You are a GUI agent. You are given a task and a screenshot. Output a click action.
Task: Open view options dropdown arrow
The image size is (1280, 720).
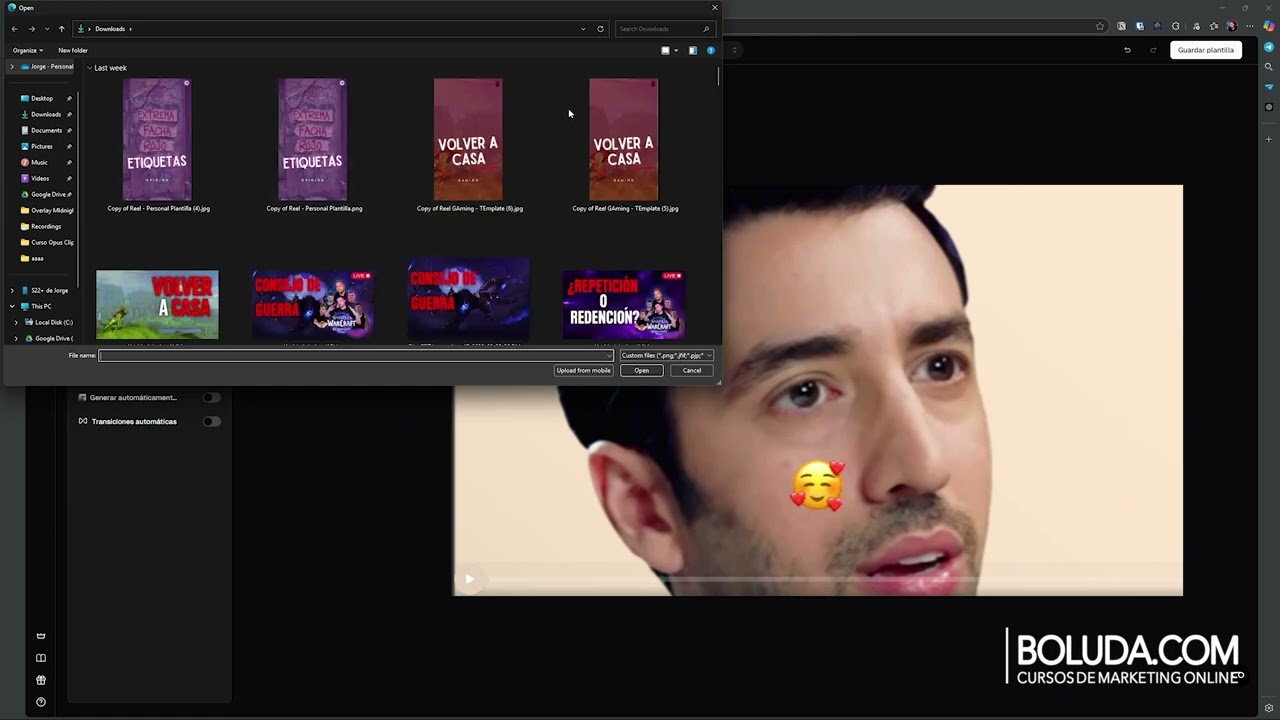point(676,50)
